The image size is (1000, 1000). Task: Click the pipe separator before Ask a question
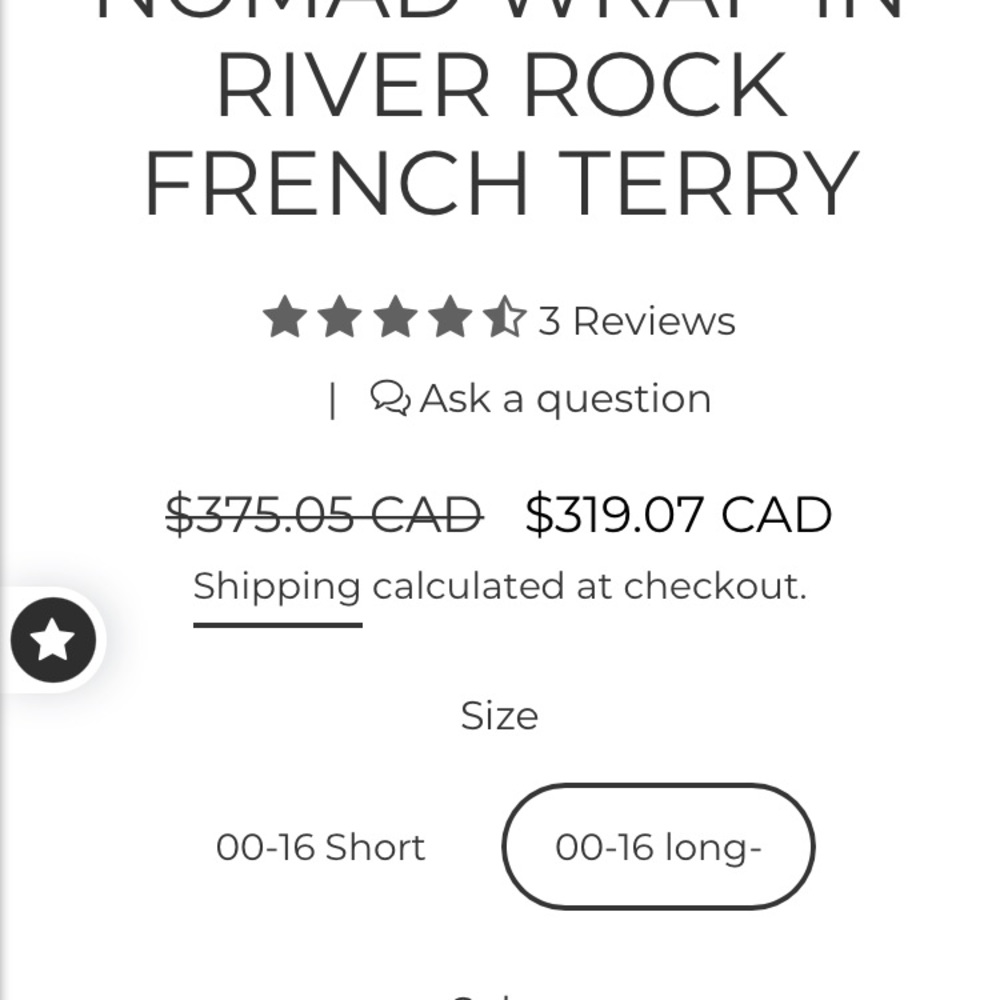tap(332, 400)
